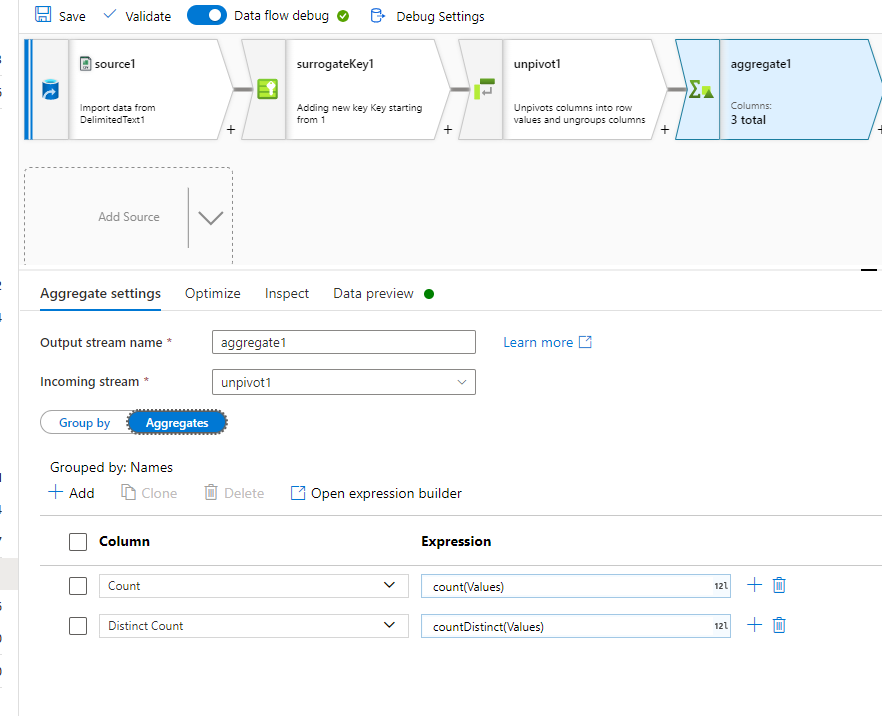Select the unpivot1 transformation icon
The height and width of the screenshot is (716, 882).
point(484,89)
